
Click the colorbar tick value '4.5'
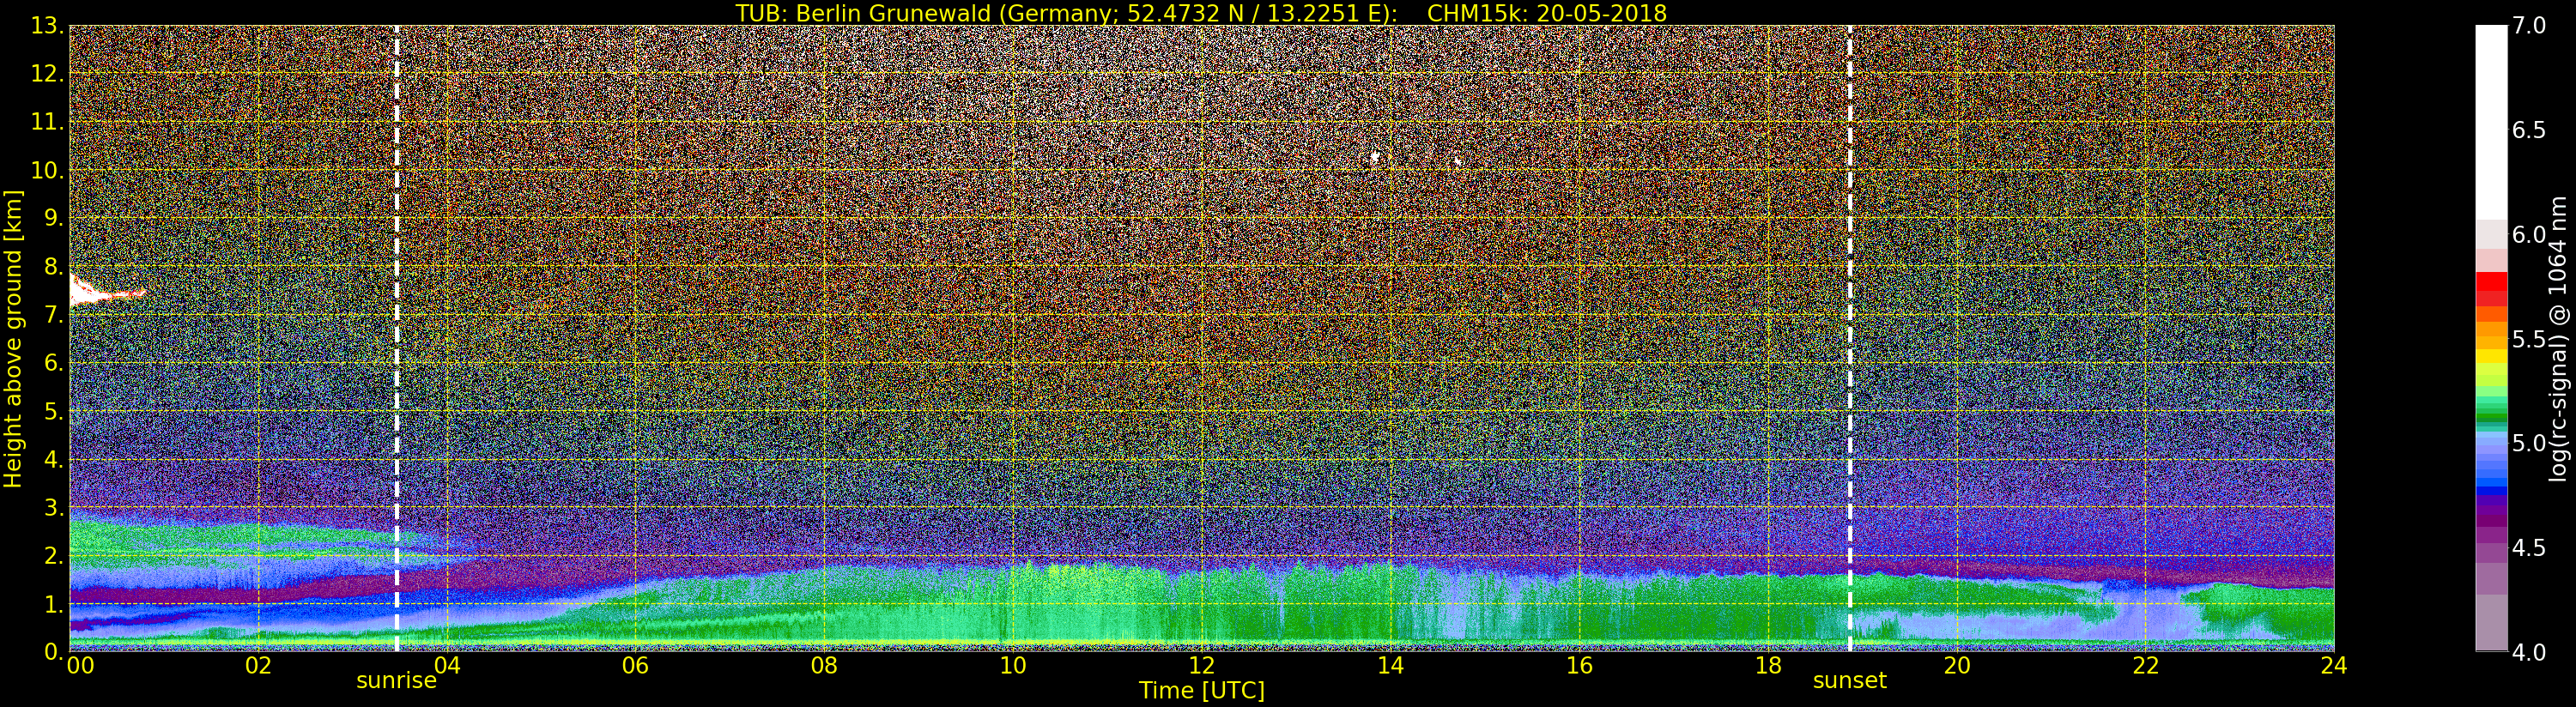2528,548
